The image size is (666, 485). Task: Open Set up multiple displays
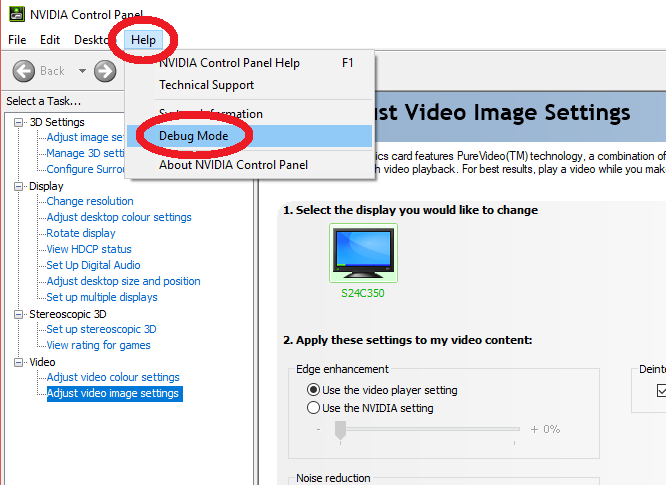tap(102, 297)
